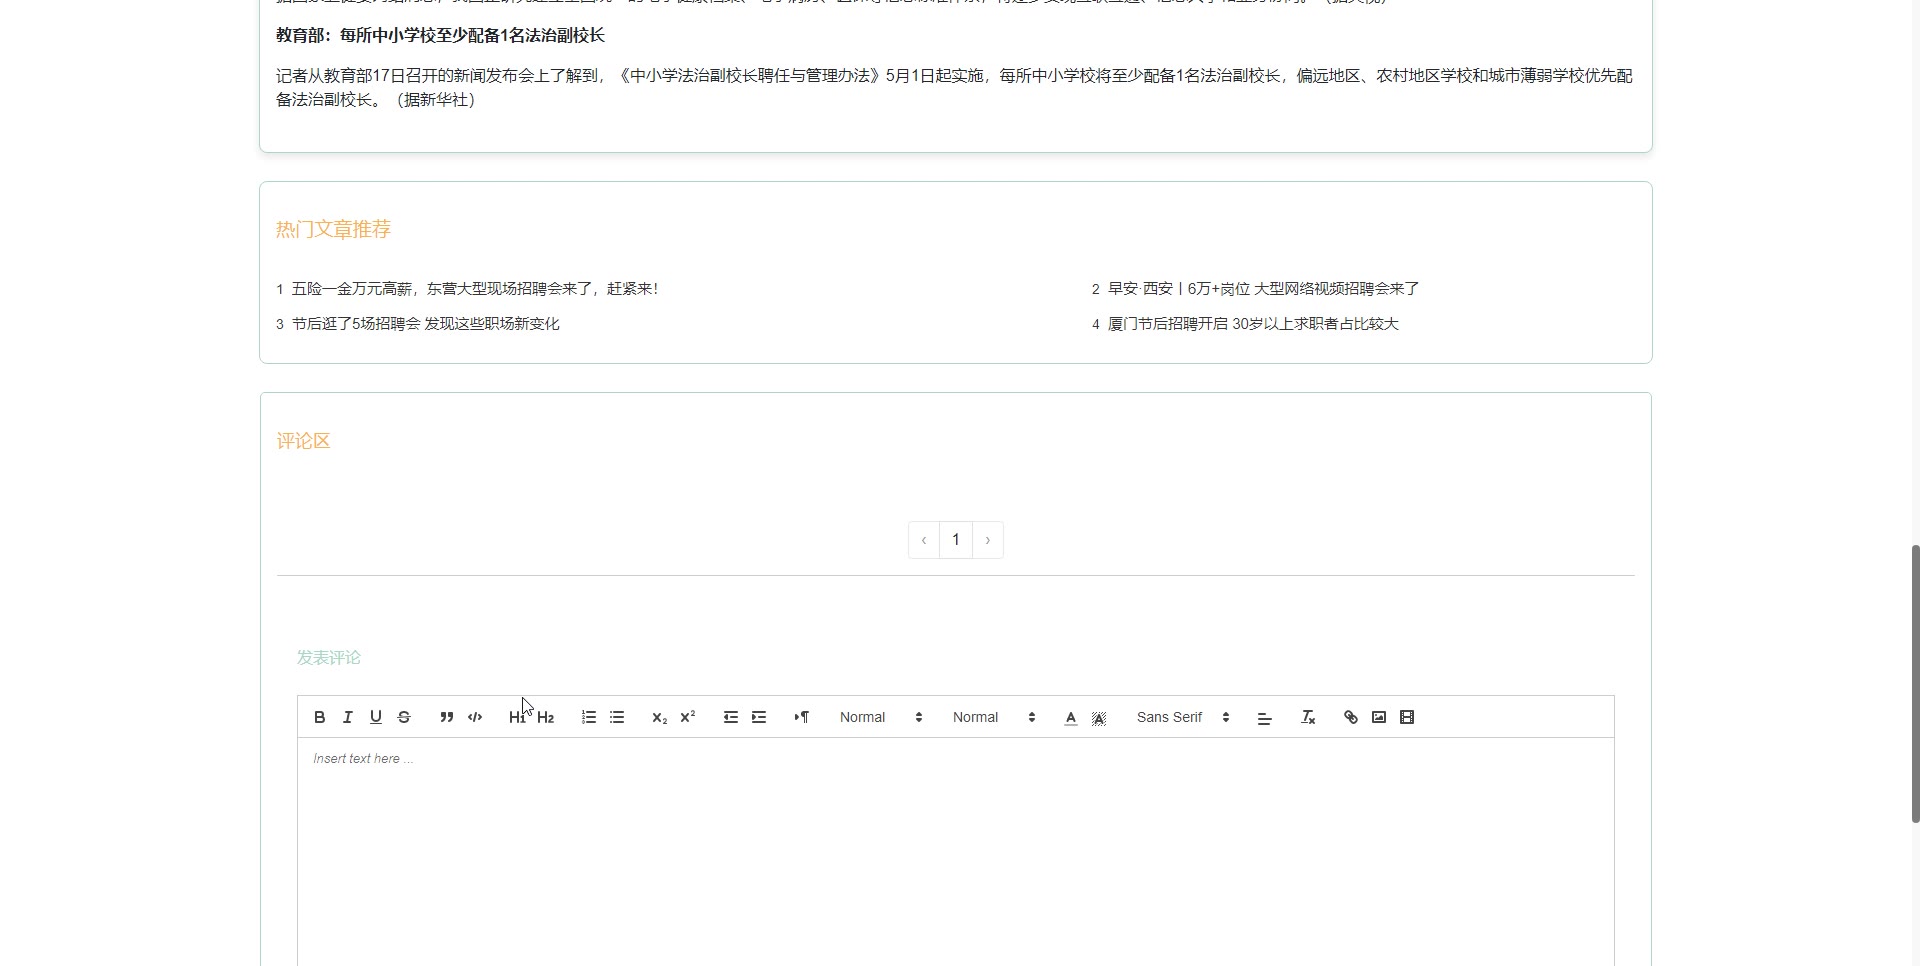The width and height of the screenshot is (1920, 966).
Task: Toggle bold formatting in the comment editor
Action: coord(319,717)
